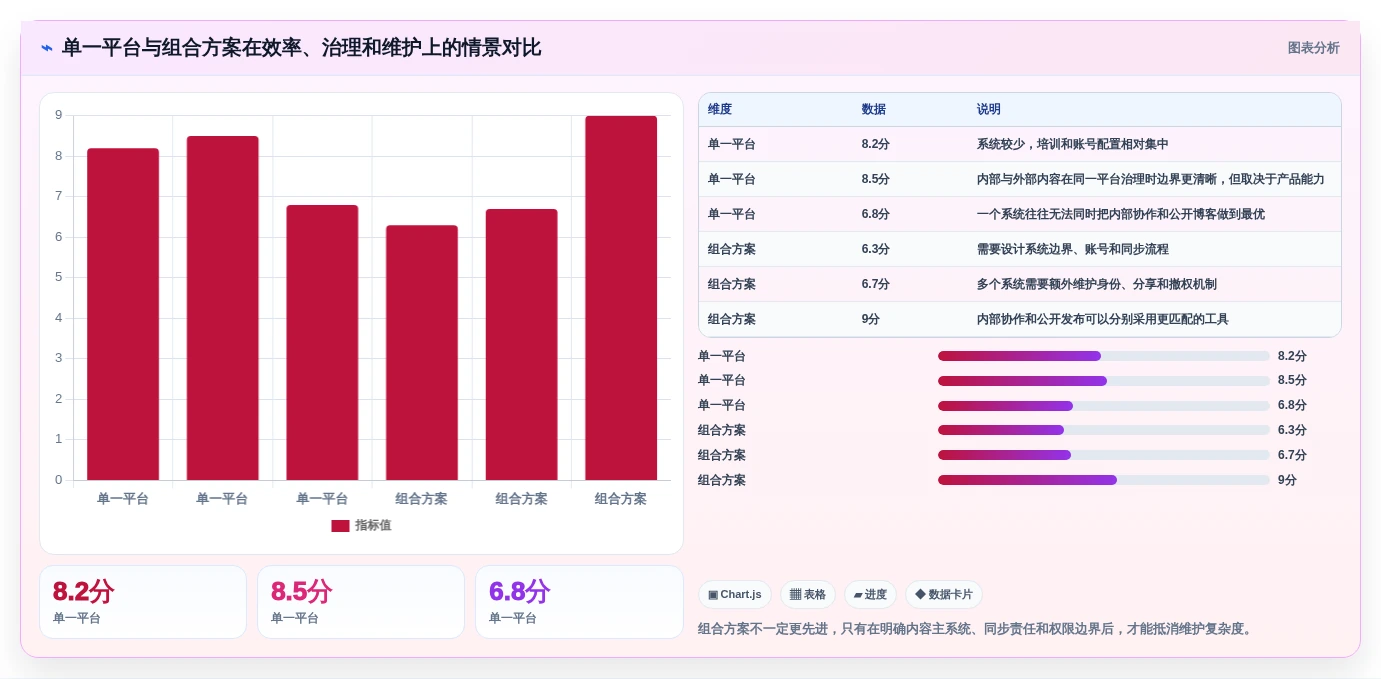This screenshot has height=679, width=1381.
Task: Click the chart title 单一平台与组合方案
Action: tap(301, 48)
